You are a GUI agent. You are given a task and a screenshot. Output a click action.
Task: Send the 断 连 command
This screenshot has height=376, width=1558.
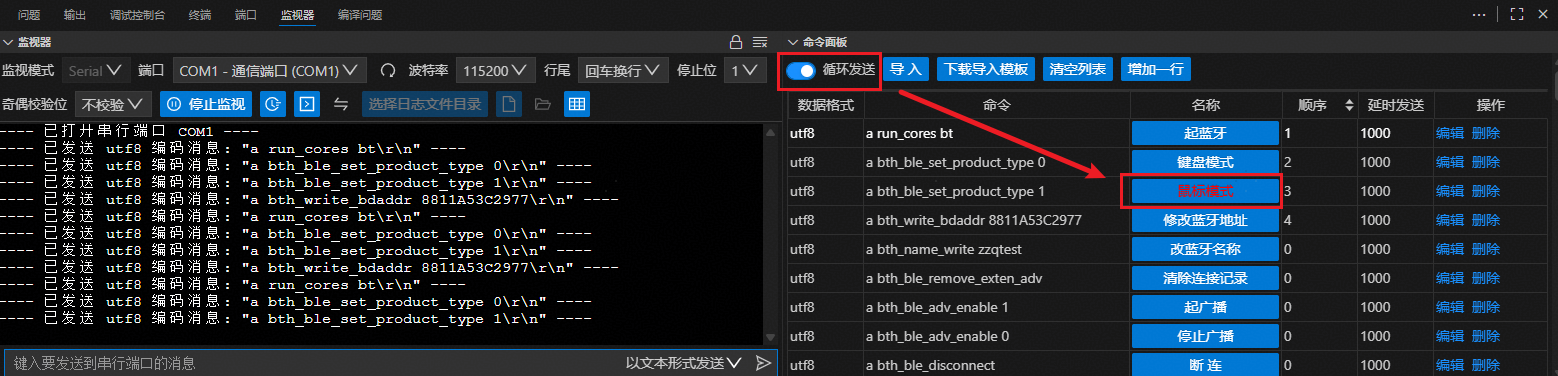point(1206,365)
